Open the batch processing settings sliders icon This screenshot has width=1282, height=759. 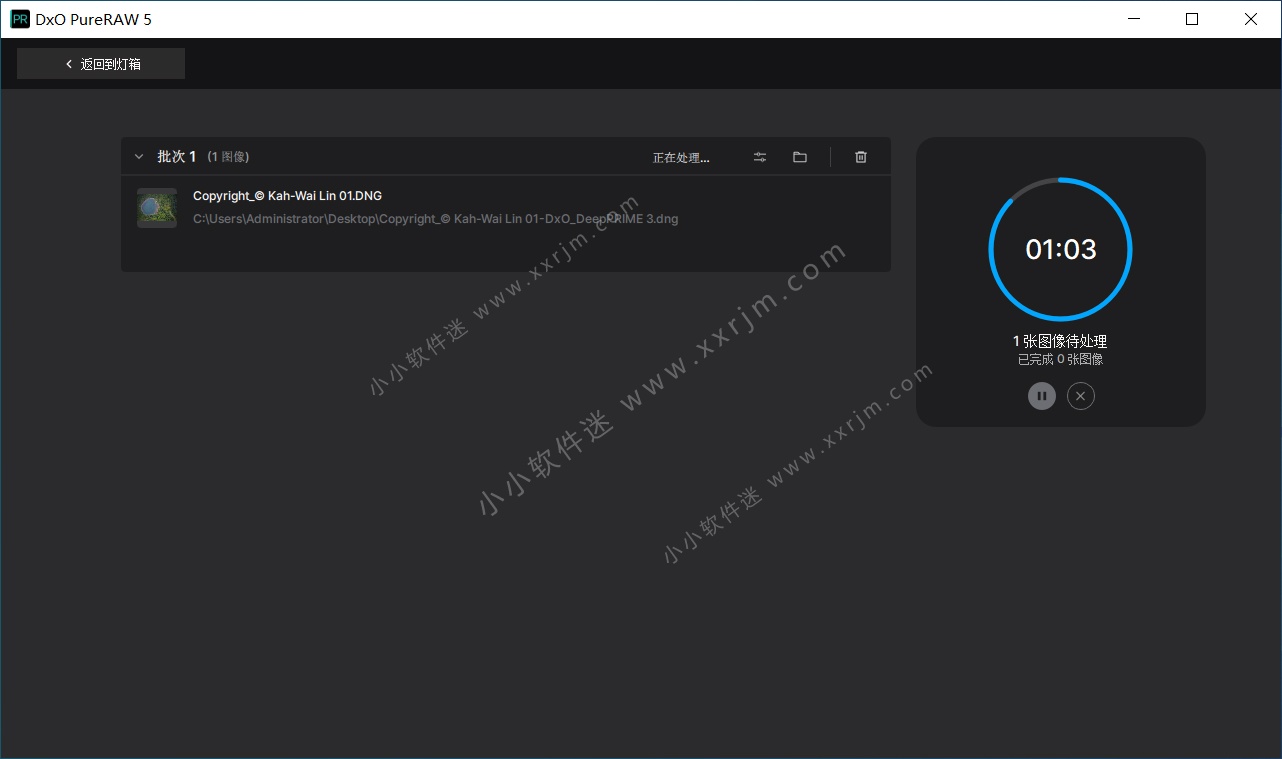click(x=759, y=156)
